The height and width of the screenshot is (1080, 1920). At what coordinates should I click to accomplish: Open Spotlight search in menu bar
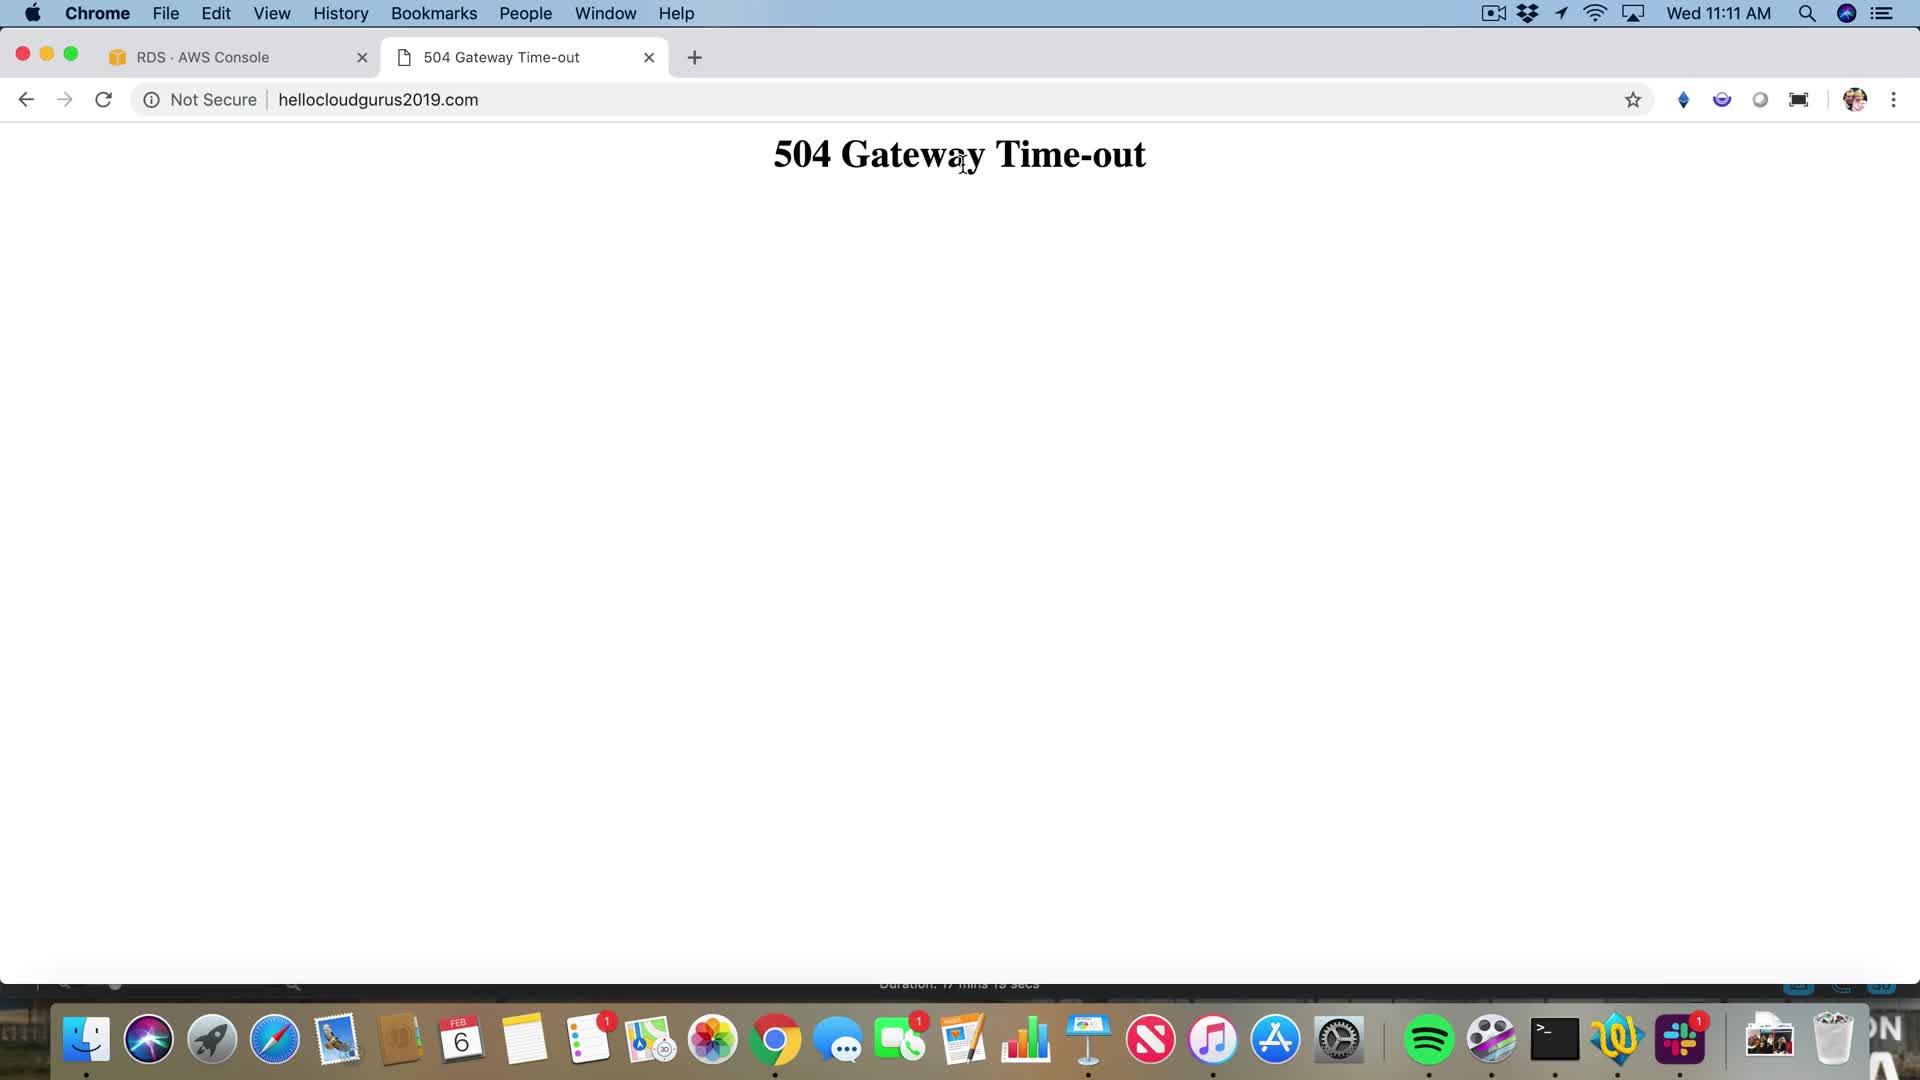click(1806, 13)
